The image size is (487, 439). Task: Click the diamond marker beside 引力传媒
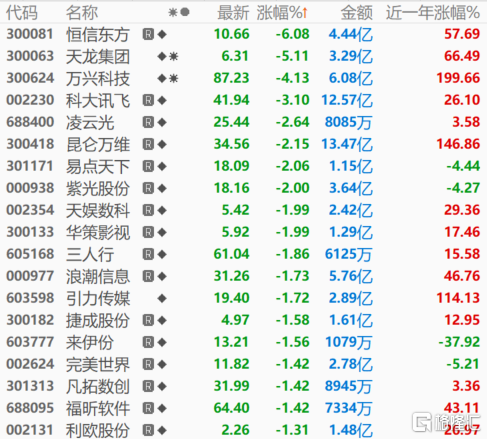click(x=162, y=298)
